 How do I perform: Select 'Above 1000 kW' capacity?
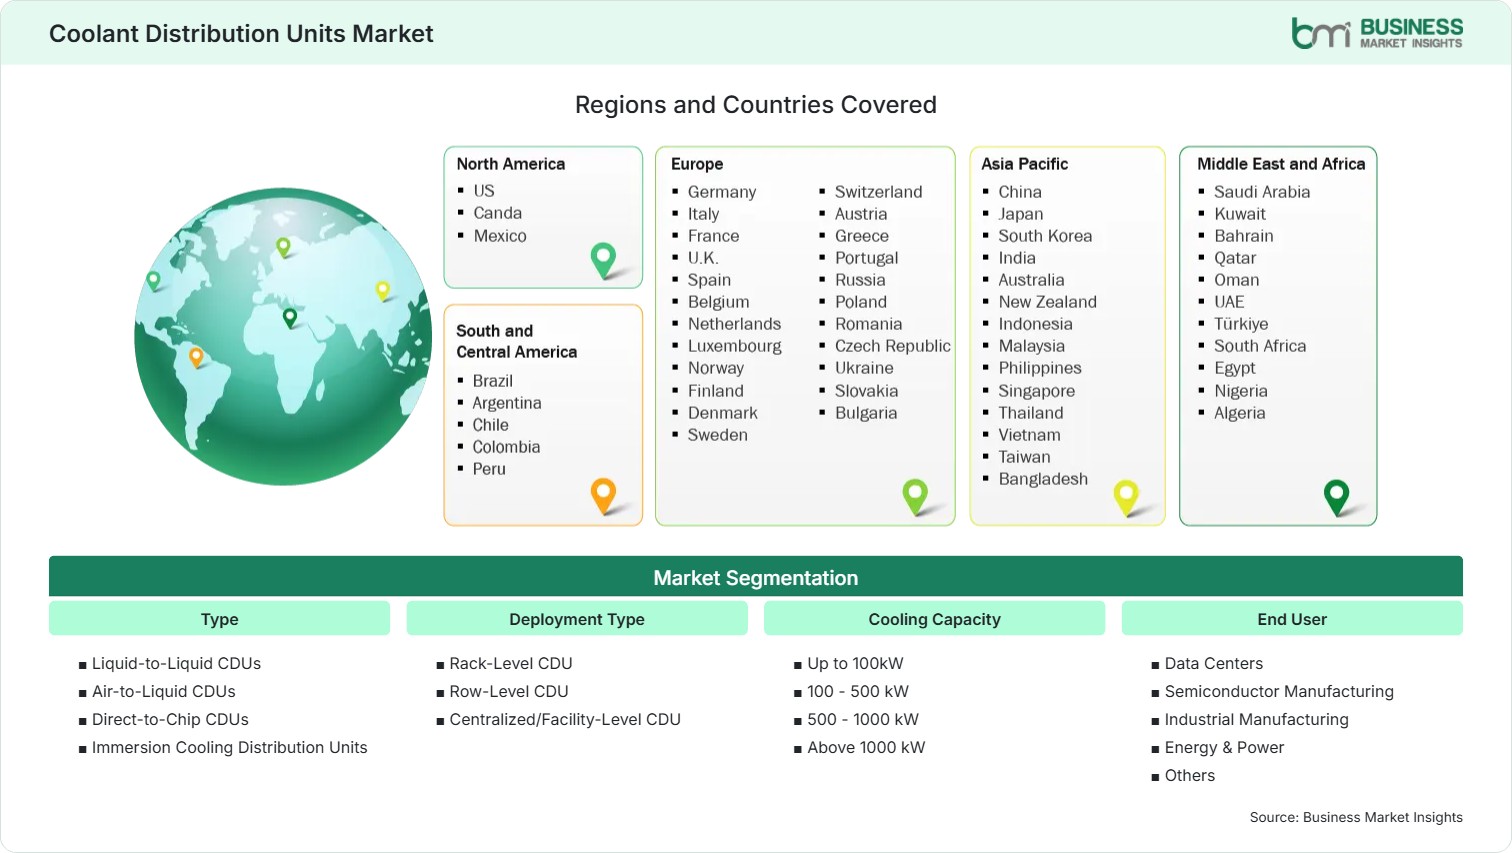point(866,747)
